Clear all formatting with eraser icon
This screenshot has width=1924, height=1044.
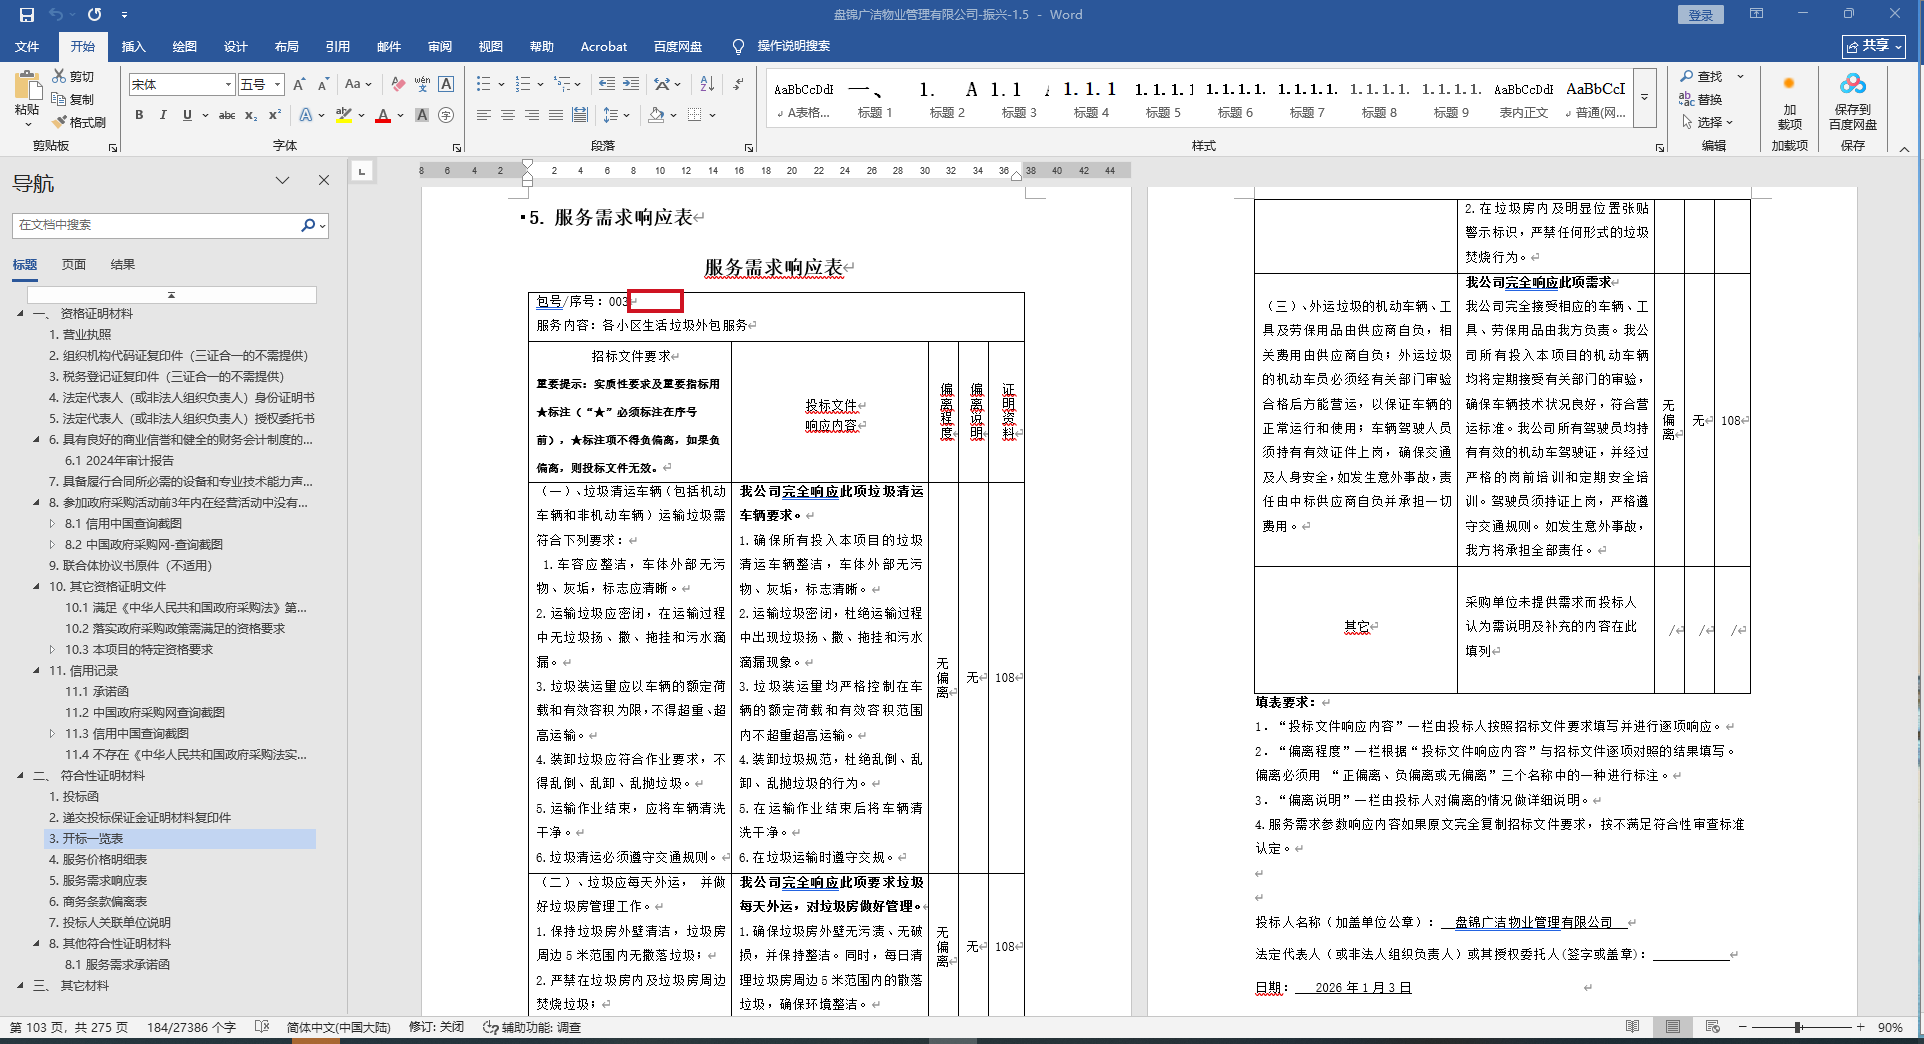[x=398, y=85]
